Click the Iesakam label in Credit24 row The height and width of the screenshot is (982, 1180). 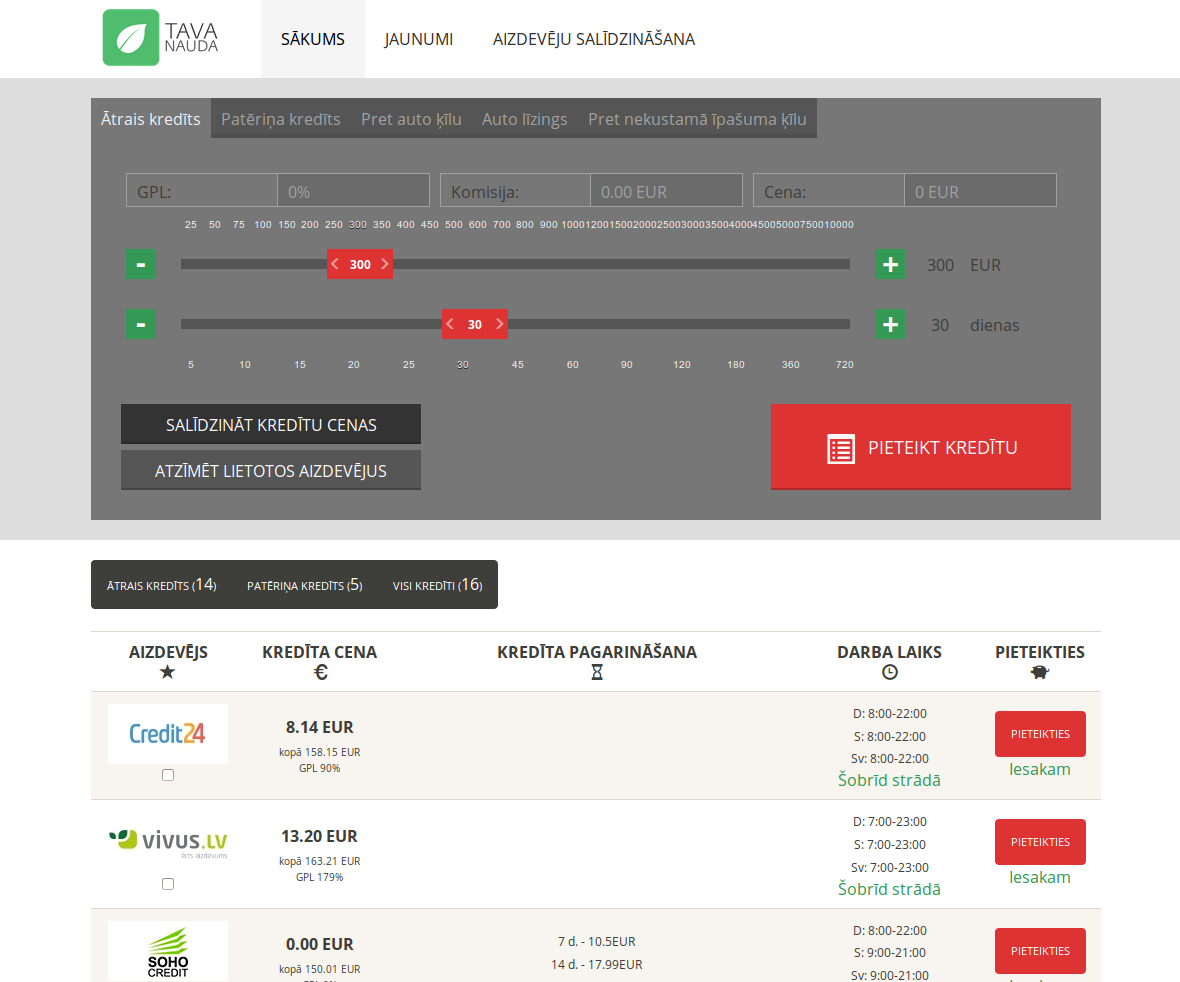pyautogui.click(x=1040, y=769)
